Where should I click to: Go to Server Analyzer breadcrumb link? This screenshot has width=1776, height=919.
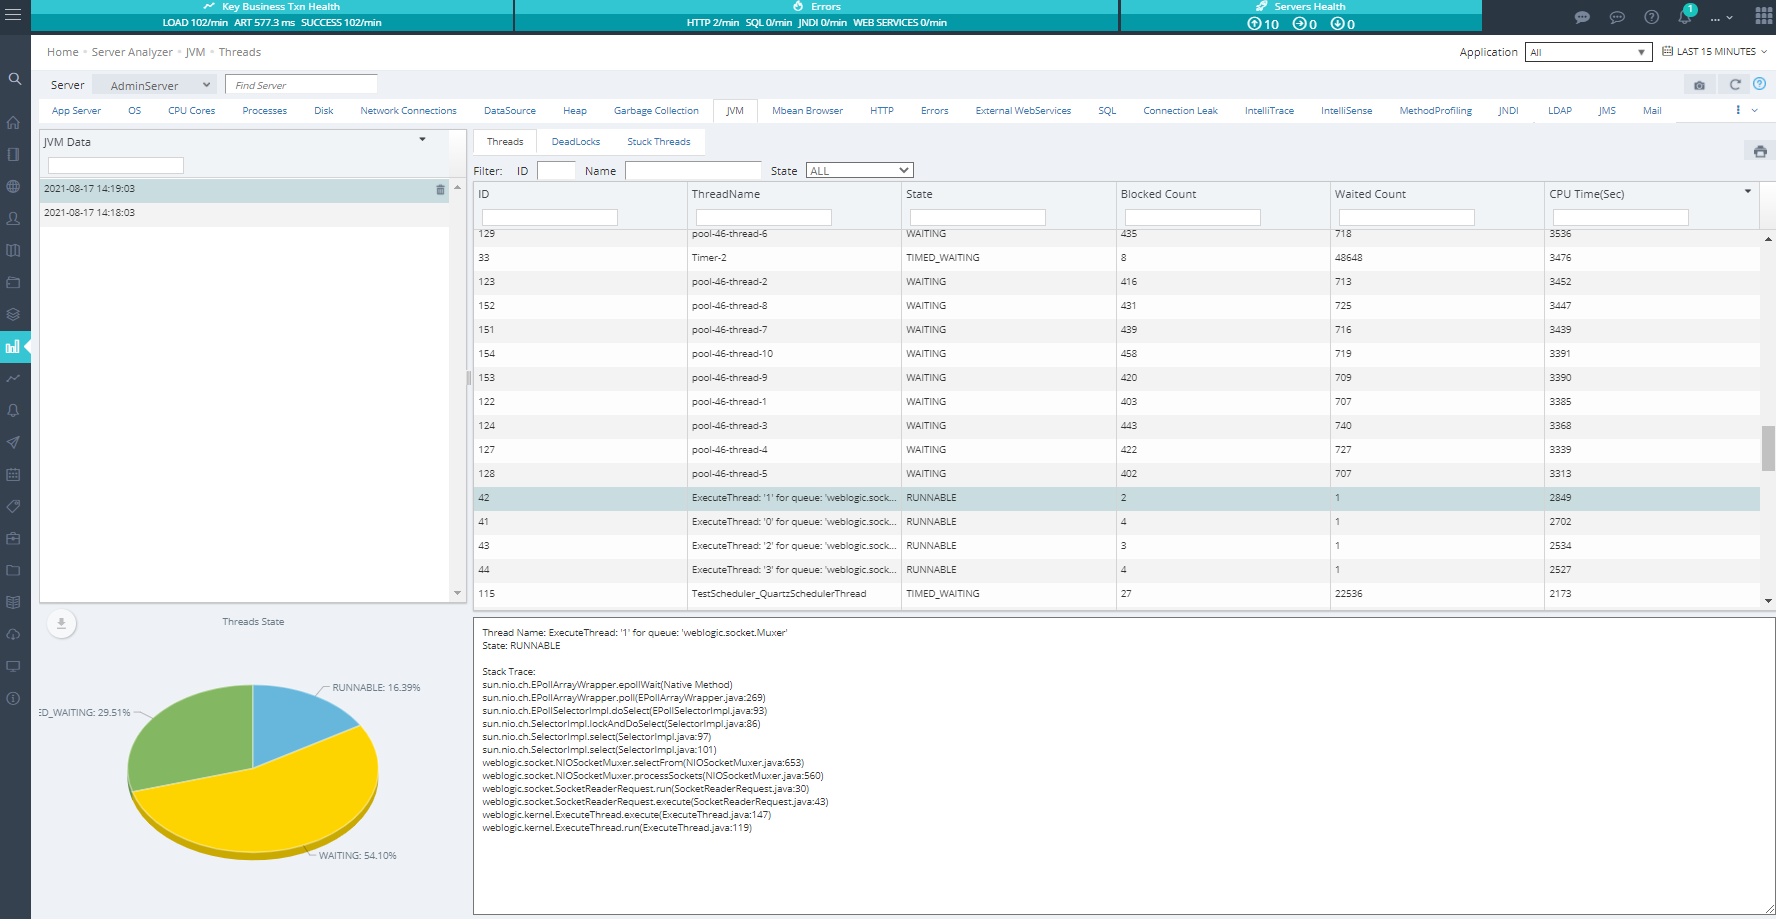[x=132, y=52]
